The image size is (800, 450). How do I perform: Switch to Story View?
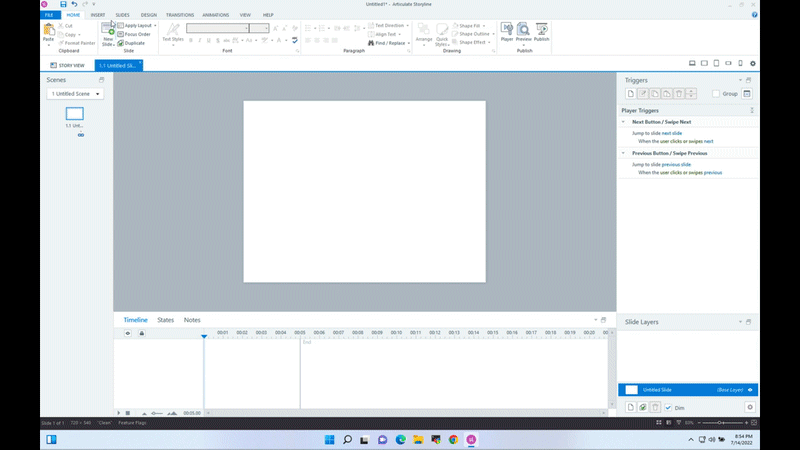pyautogui.click(x=66, y=65)
